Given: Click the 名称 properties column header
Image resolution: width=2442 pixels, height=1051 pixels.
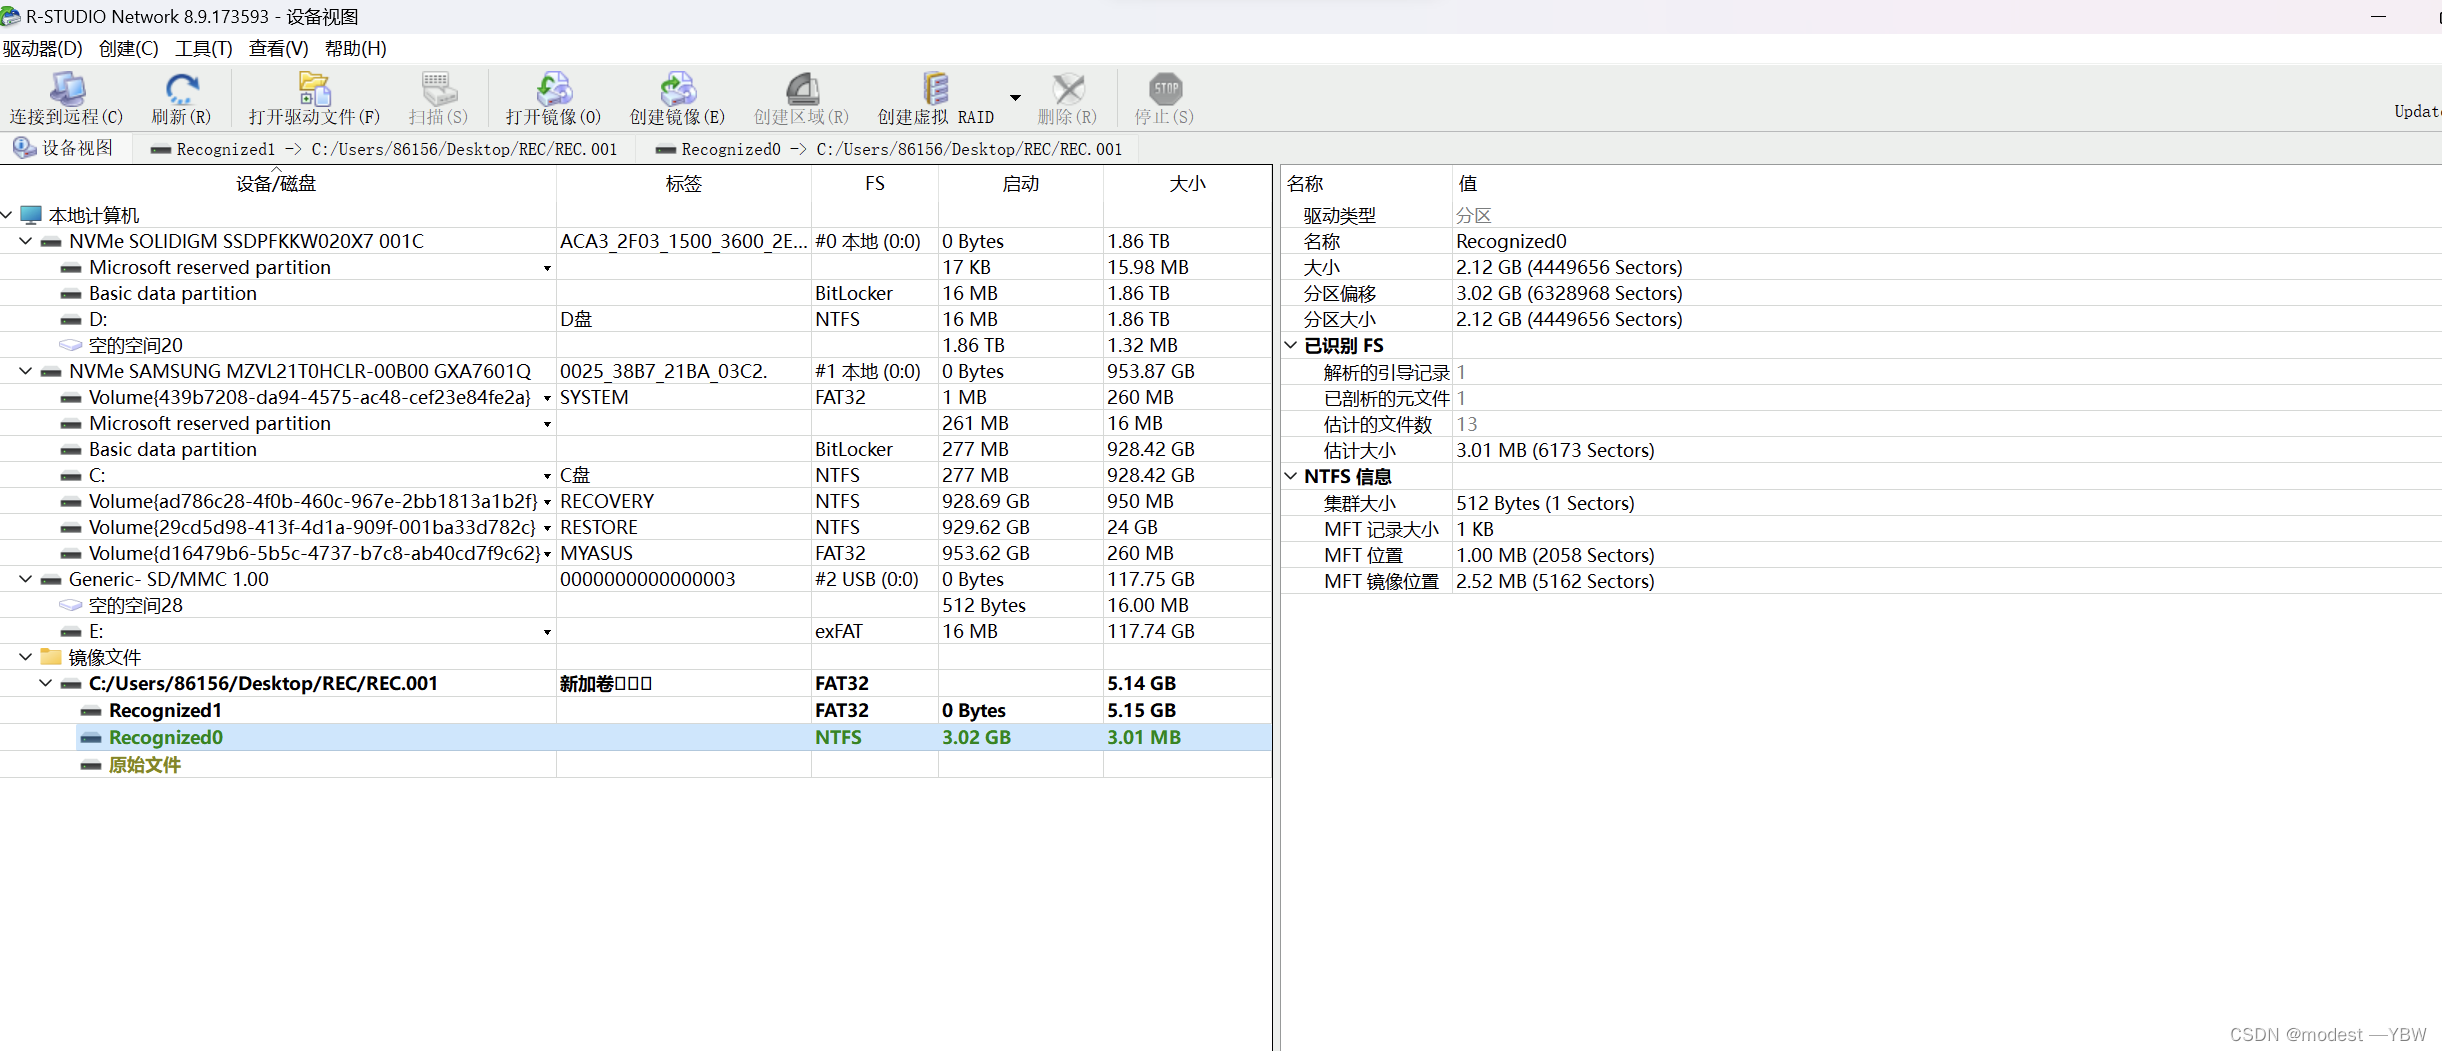Looking at the screenshot, I should point(1366,183).
